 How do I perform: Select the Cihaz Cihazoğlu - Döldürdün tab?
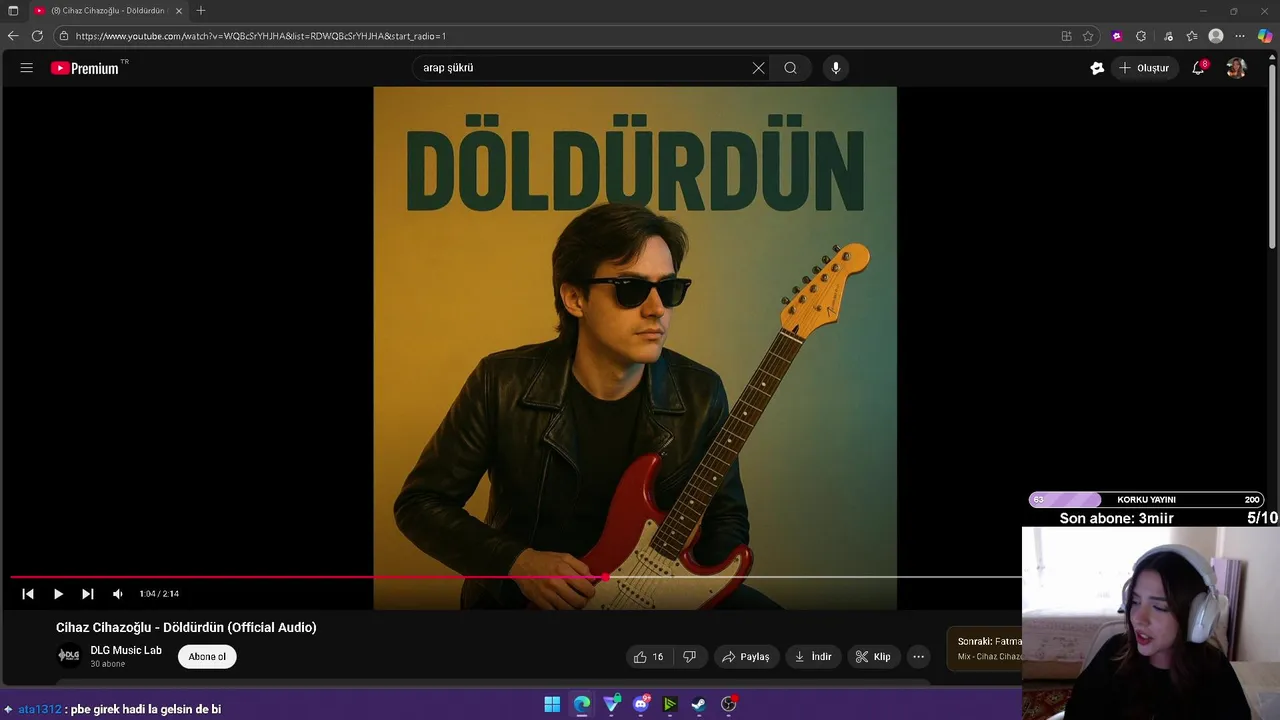pyautogui.click(x=107, y=11)
